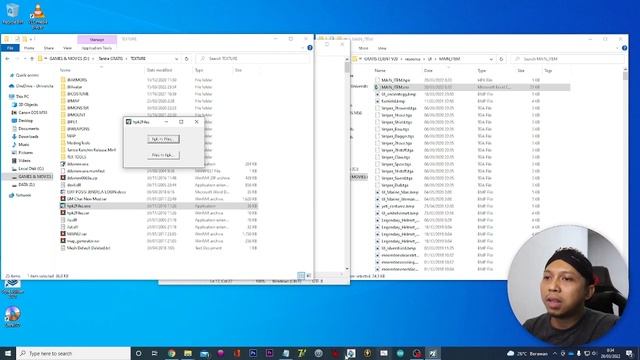Image resolution: width=640 pixels, height=360 pixels.
Task: Open Google Chrome from taskbar
Action: pos(171,353)
